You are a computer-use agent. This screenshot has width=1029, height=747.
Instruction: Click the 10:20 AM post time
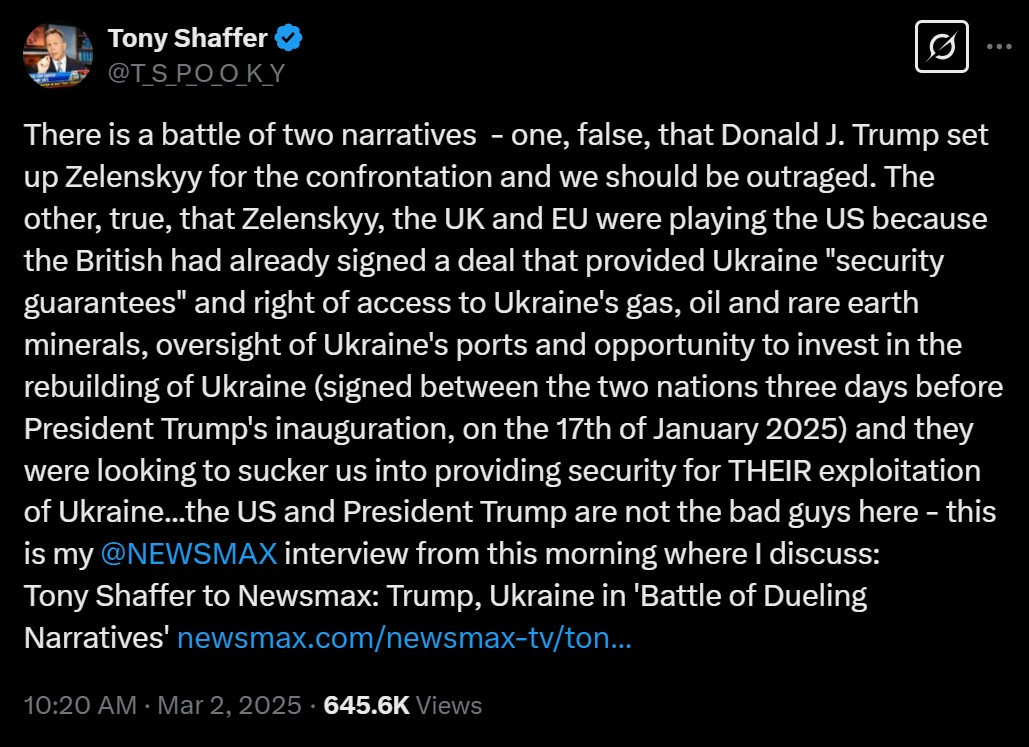pyautogui.click(x=79, y=705)
